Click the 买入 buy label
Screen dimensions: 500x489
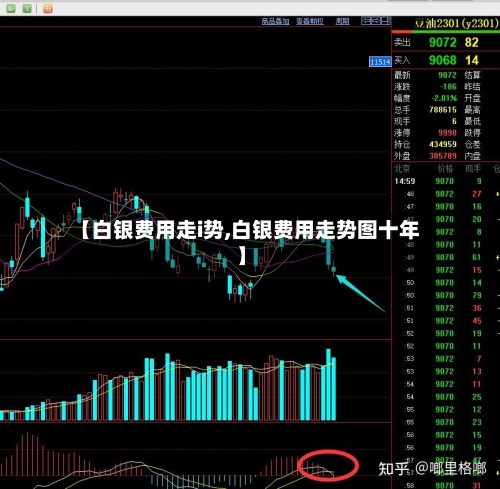coord(402,60)
